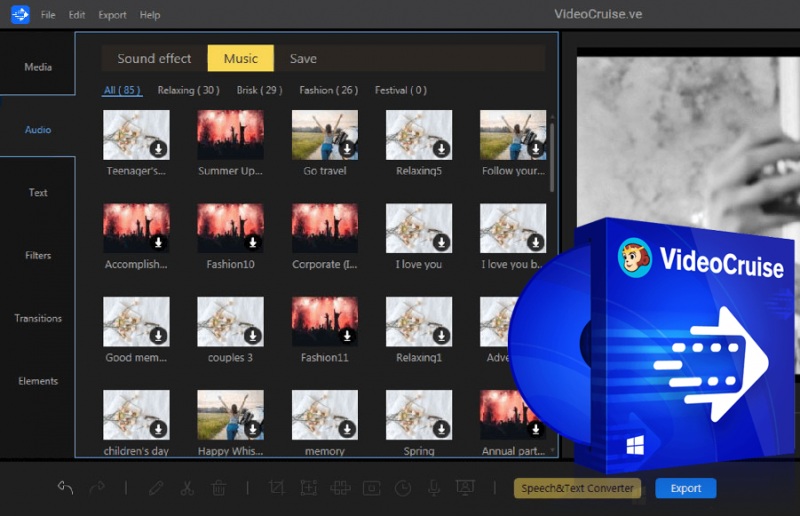800x516 pixels.
Task: Download the Go travel track
Action: pyautogui.click(x=347, y=149)
